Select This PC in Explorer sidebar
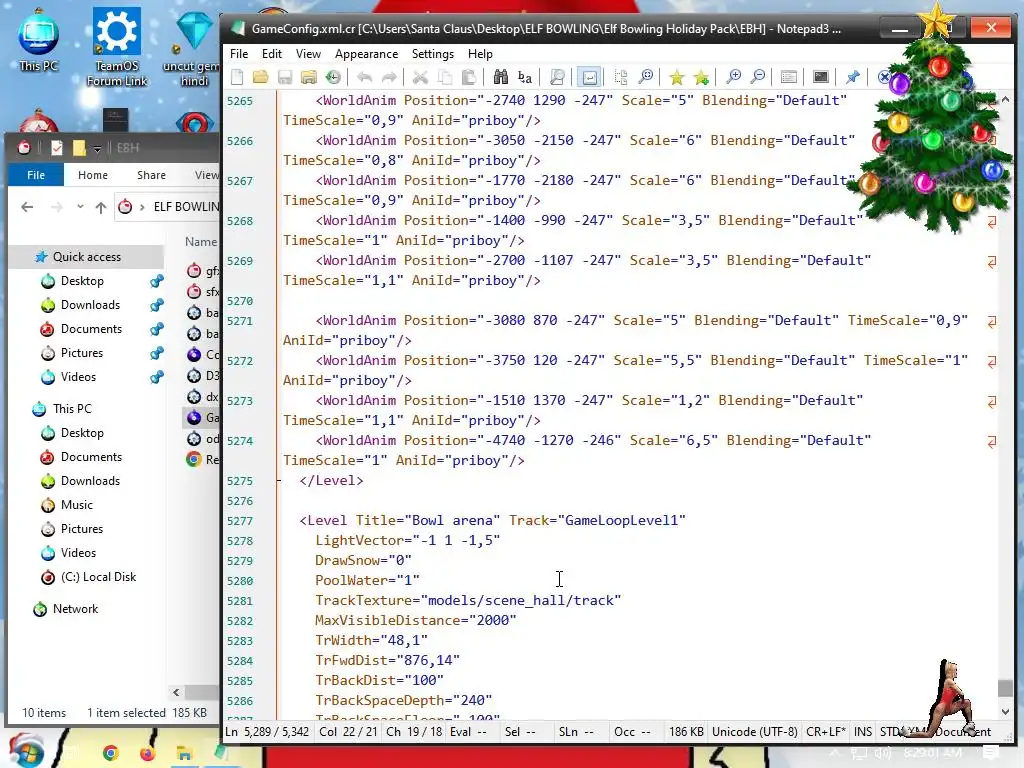Screen dimensions: 1024x768 click(x=72, y=409)
